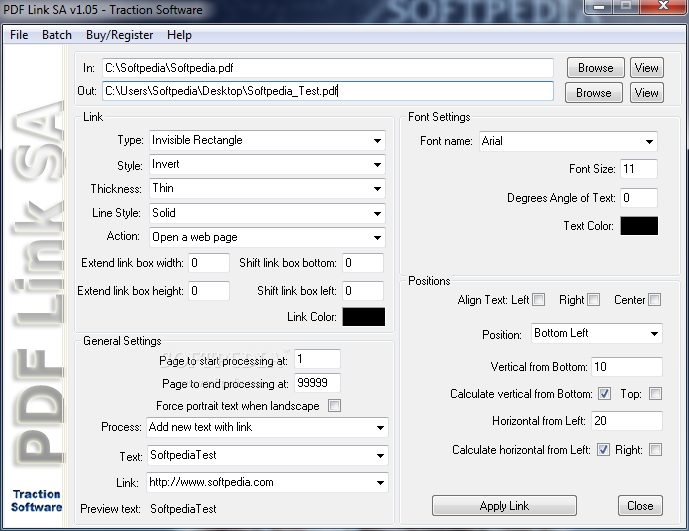Check Align Text Right checkbox
This screenshot has height=531, width=689.
(x=593, y=300)
